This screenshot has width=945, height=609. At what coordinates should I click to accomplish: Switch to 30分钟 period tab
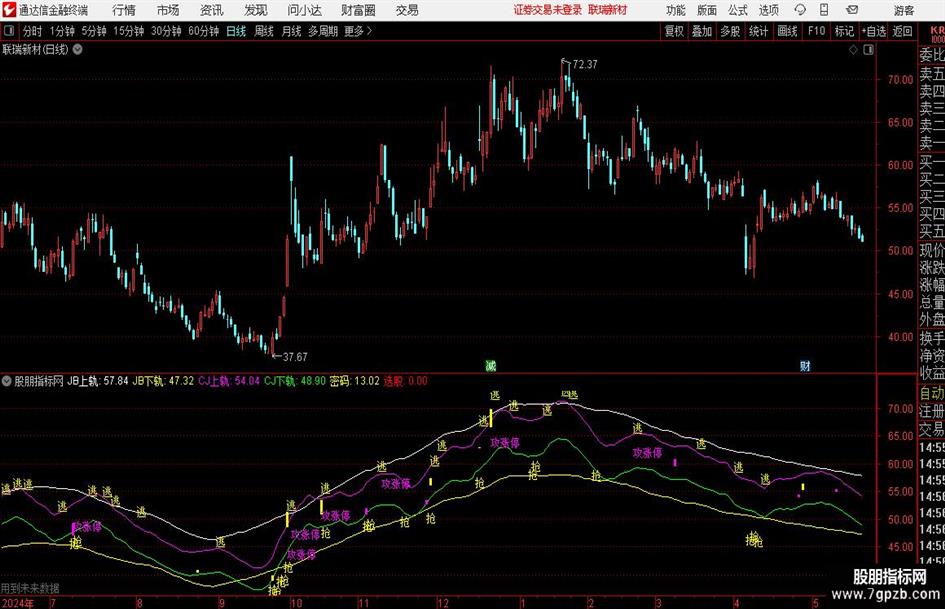(x=166, y=31)
